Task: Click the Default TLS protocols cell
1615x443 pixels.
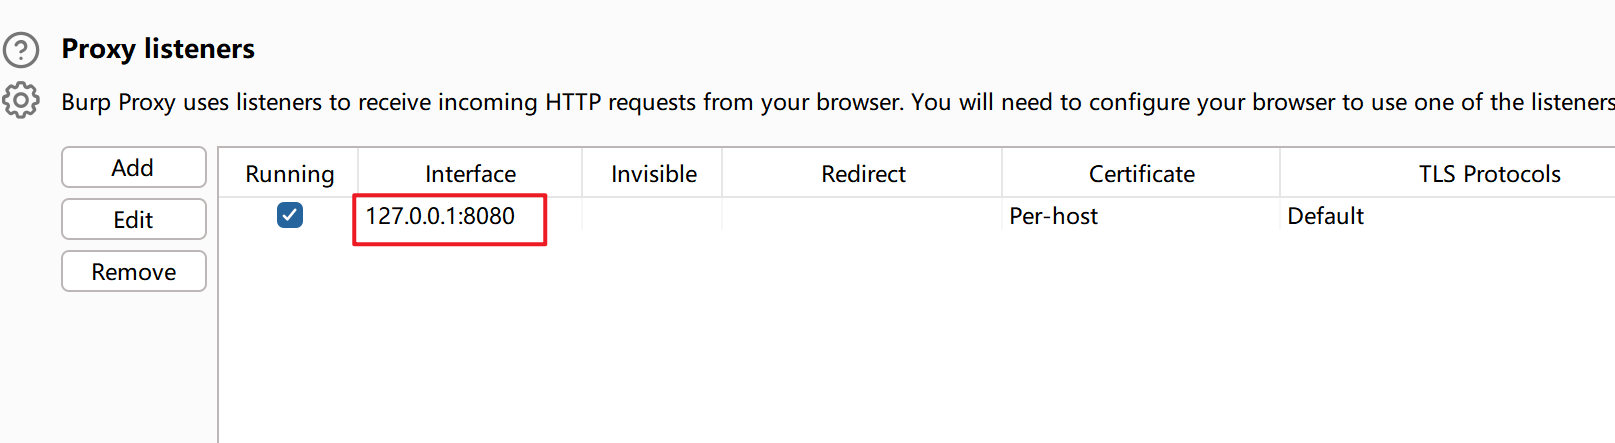Action: [1325, 216]
